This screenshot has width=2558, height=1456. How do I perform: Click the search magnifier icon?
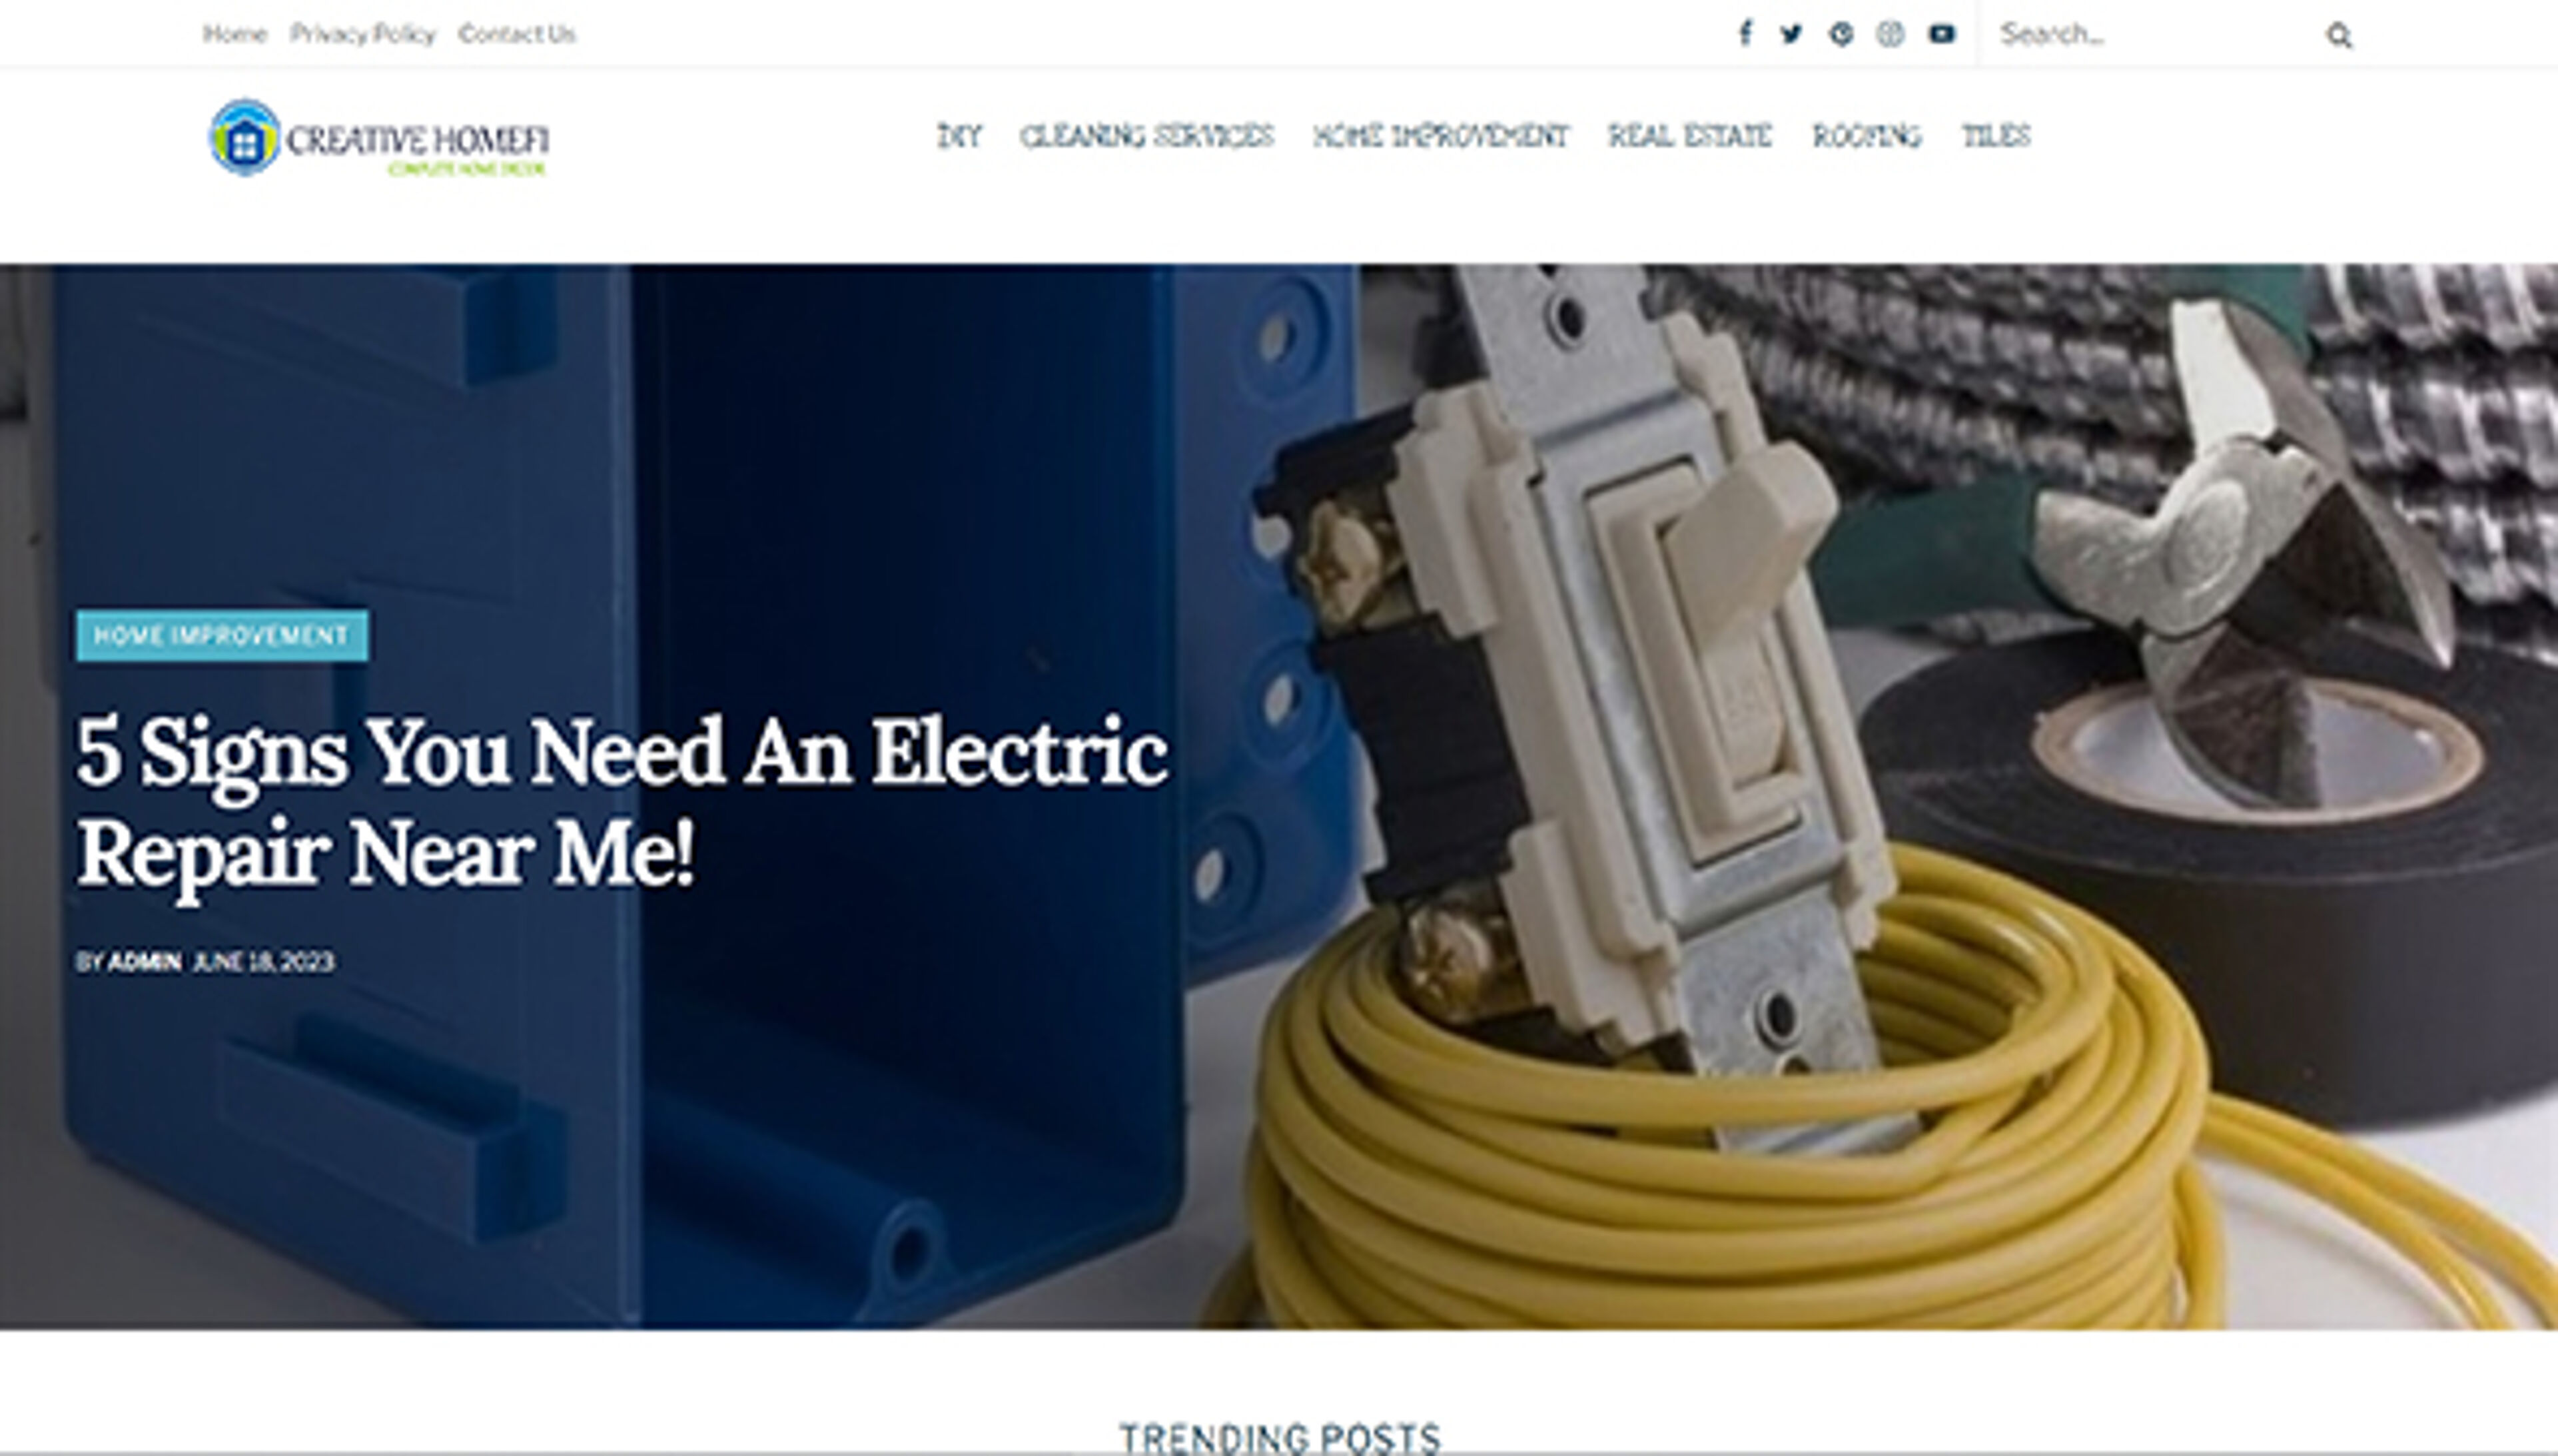(x=2338, y=36)
